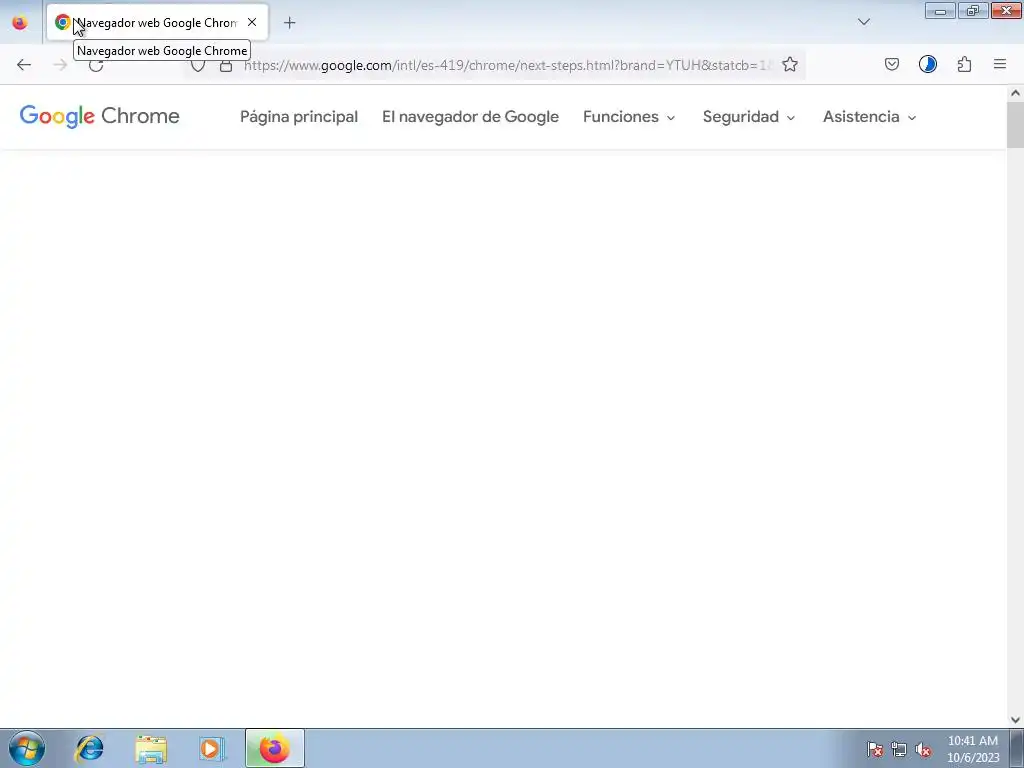Image resolution: width=1024 pixels, height=768 pixels.
Task: Open a new tab with plus button
Action: click(x=289, y=23)
